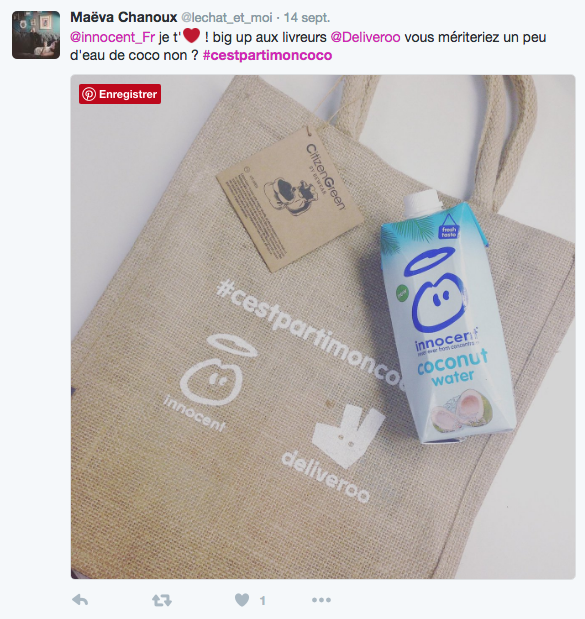The height and width of the screenshot is (619, 585).
Task: Click the reply arrow icon
Action: (80, 600)
